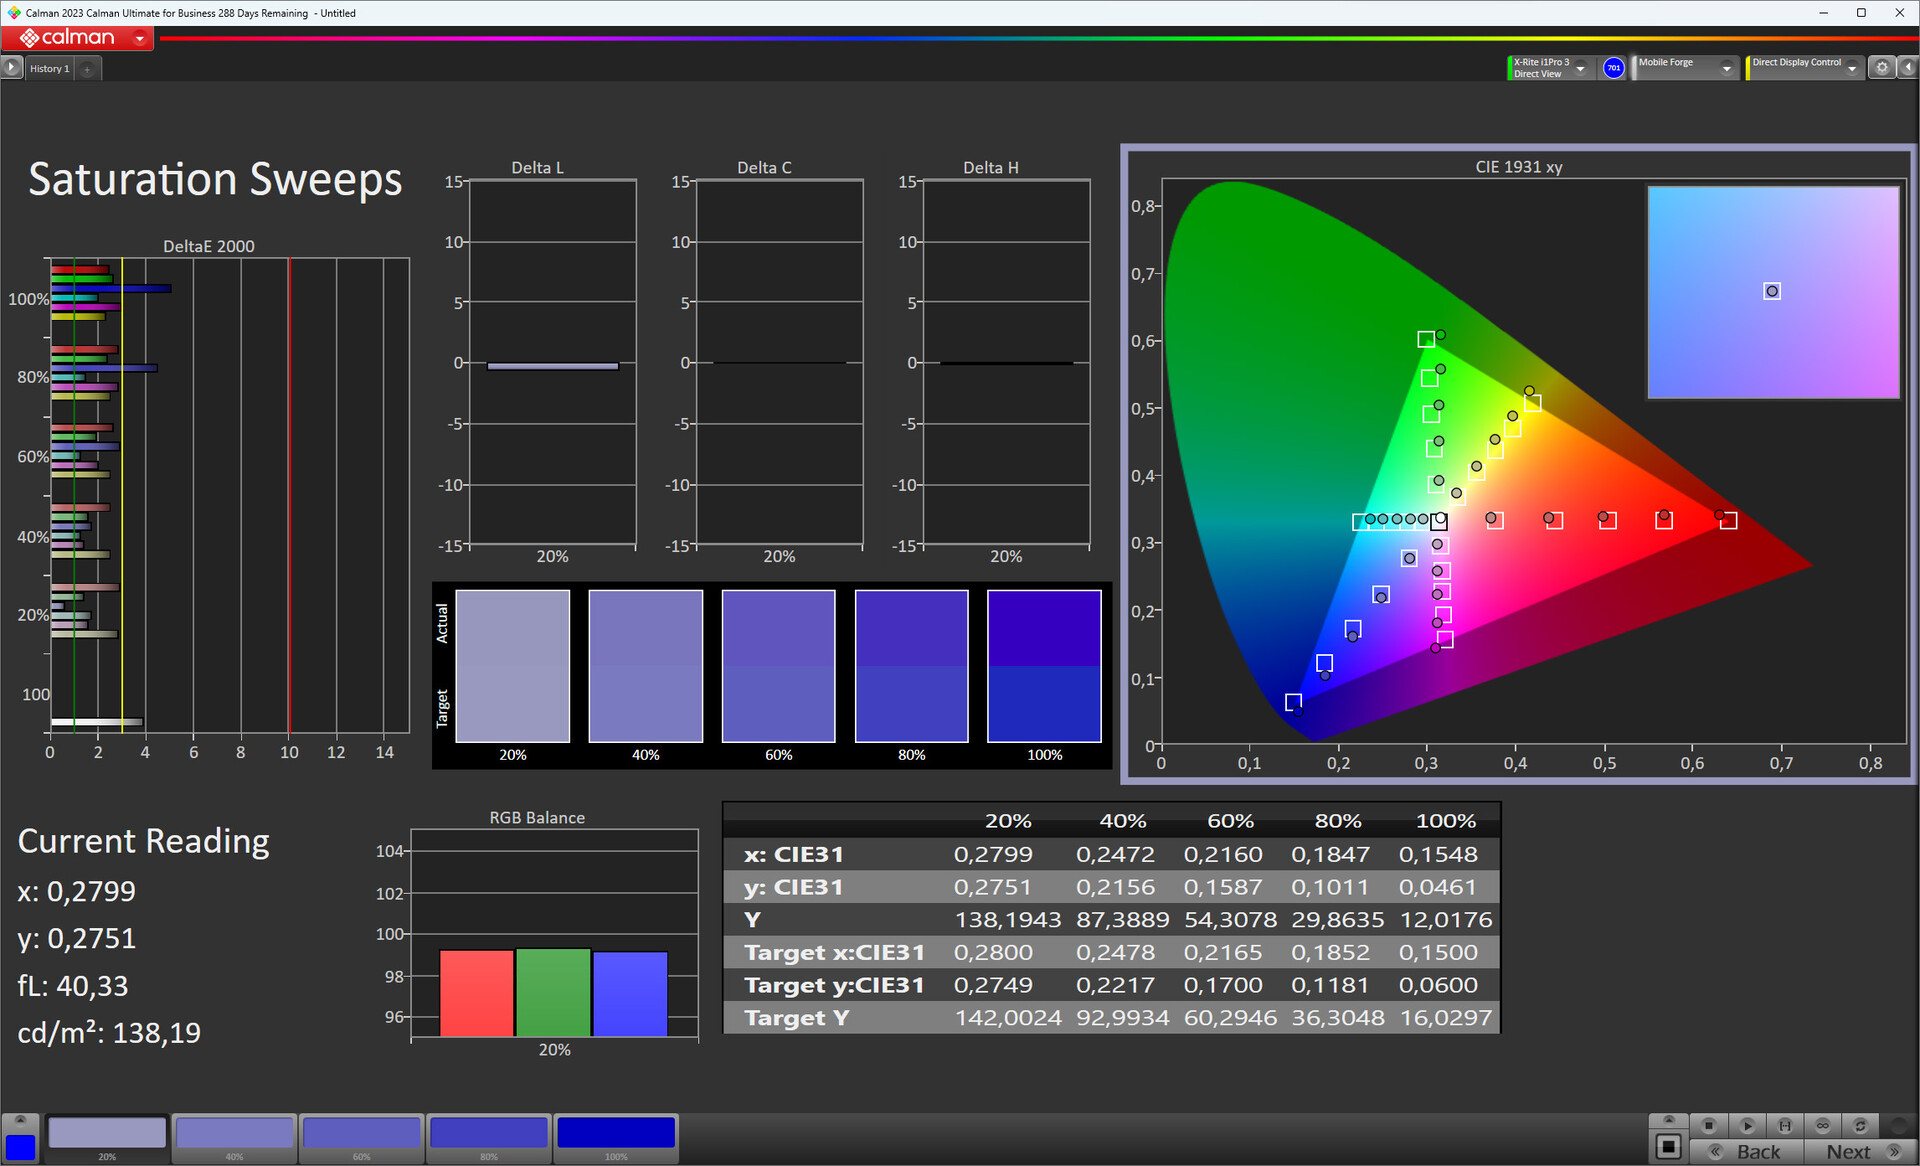Screen dimensions: 1920x1166
Task: Open the settings gear icon
Action: tap(1882, 67)
